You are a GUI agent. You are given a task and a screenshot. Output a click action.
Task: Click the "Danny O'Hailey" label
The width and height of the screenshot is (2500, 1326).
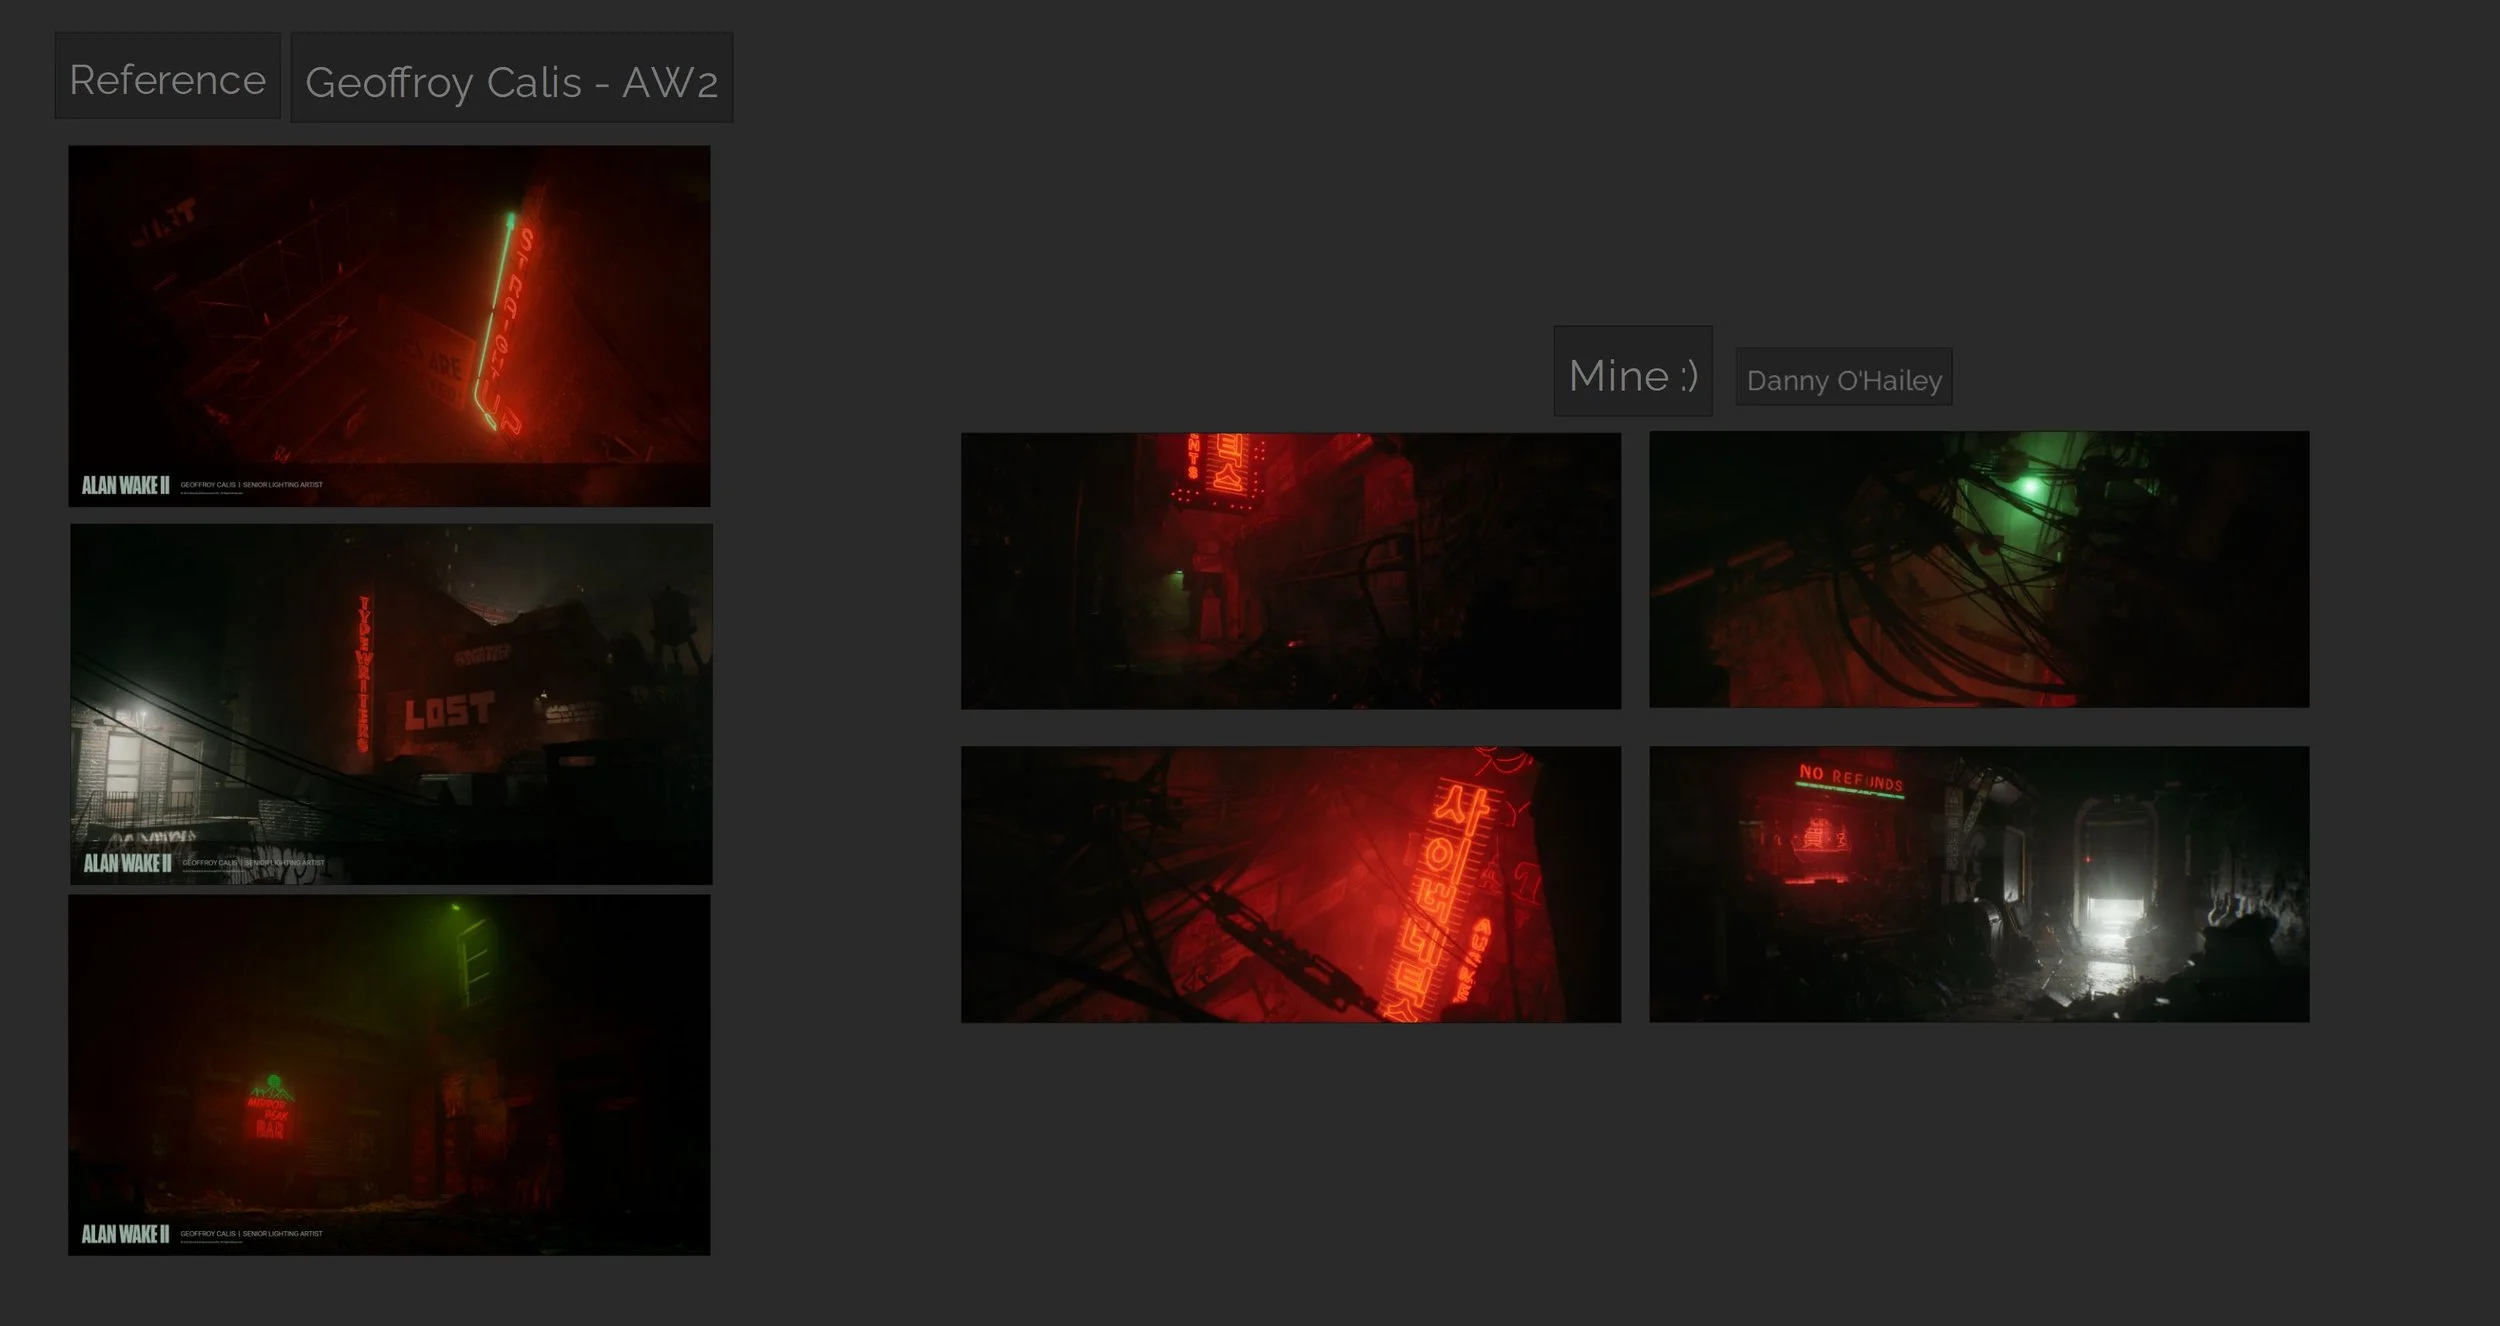click(x=1844, y=377)
